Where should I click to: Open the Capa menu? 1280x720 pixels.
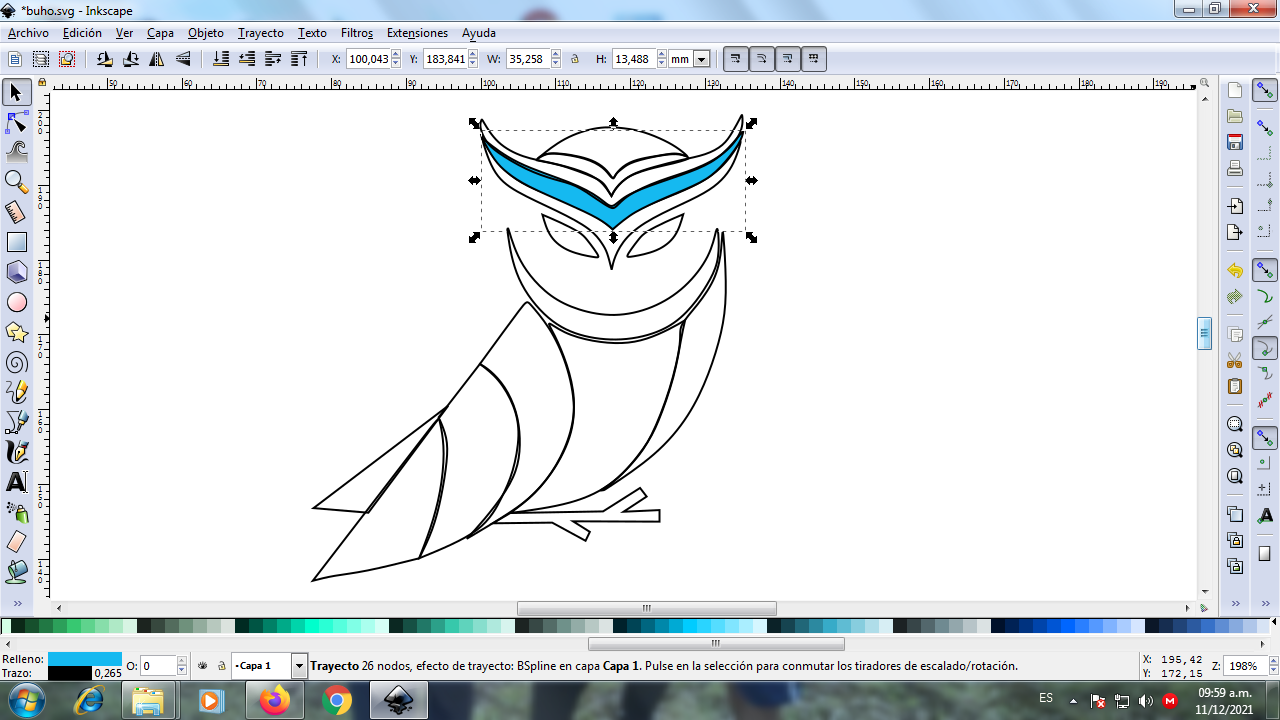[x=160, y=33]
